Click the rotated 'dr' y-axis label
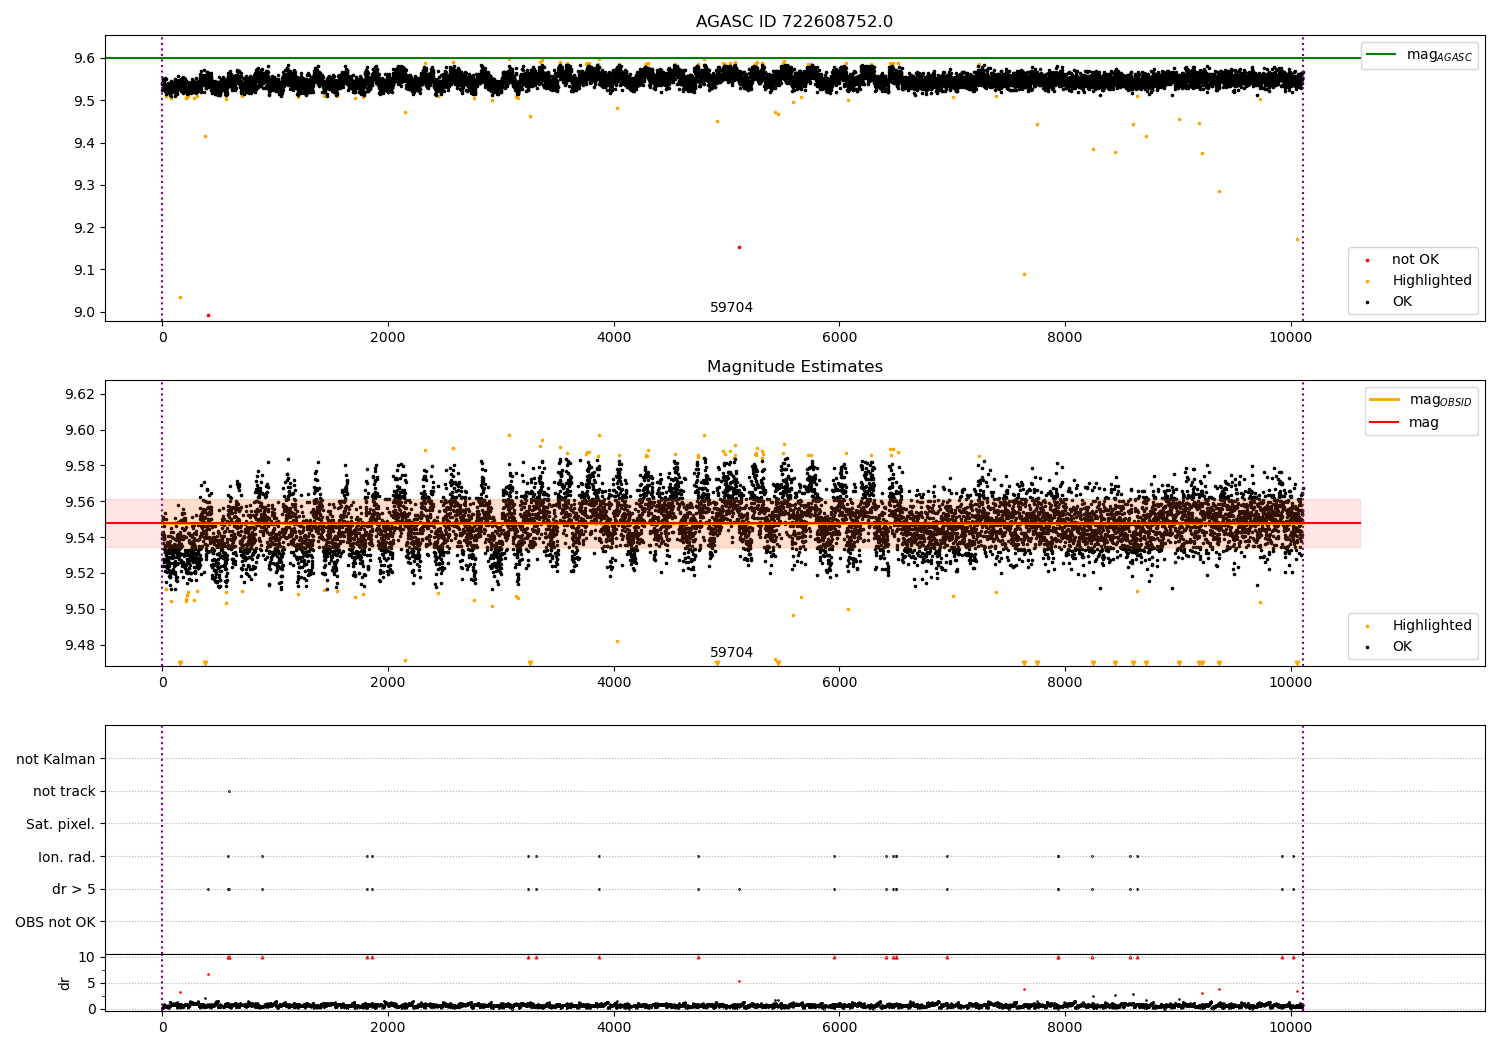This screenshot has height=1050, width=1500. [x=65, y=983]
